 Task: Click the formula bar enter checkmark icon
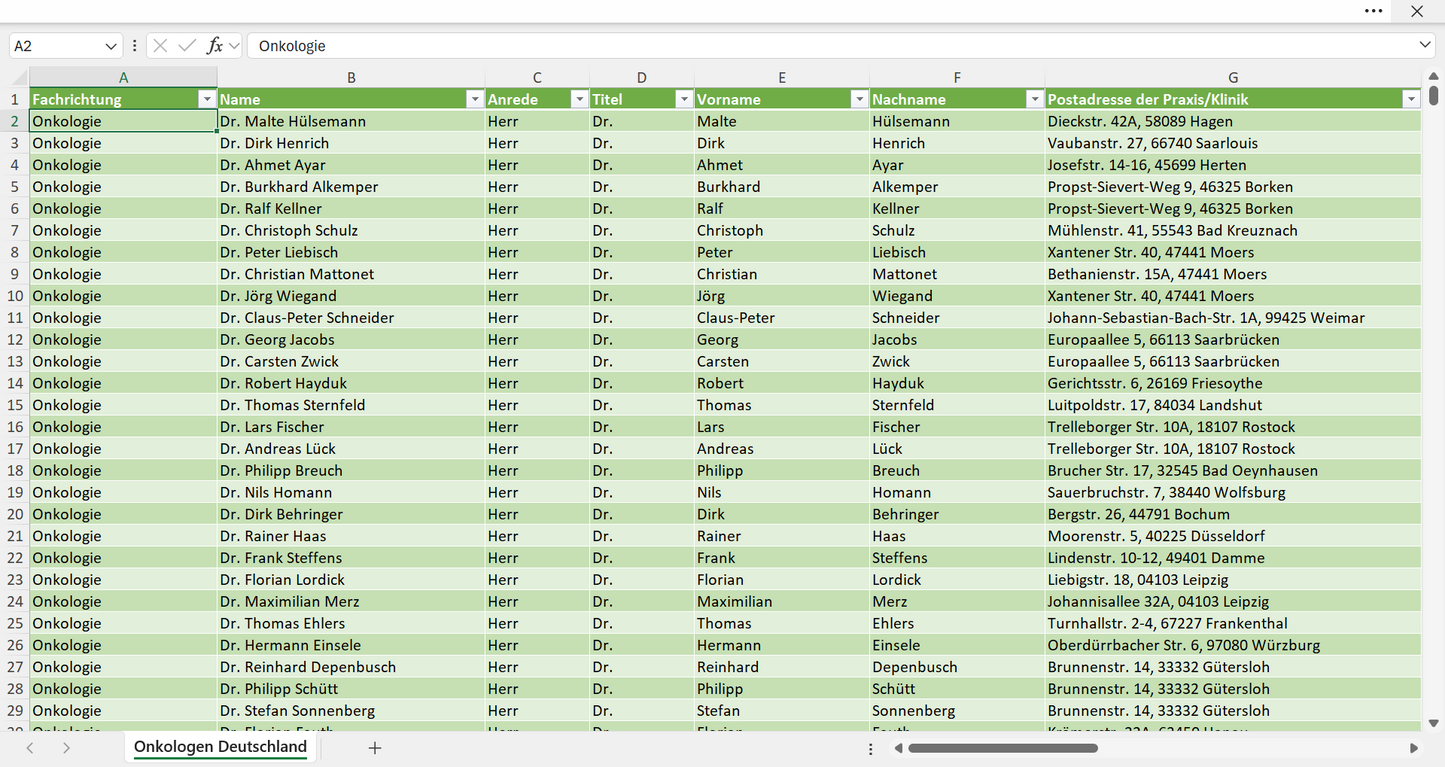coord(187,46)
